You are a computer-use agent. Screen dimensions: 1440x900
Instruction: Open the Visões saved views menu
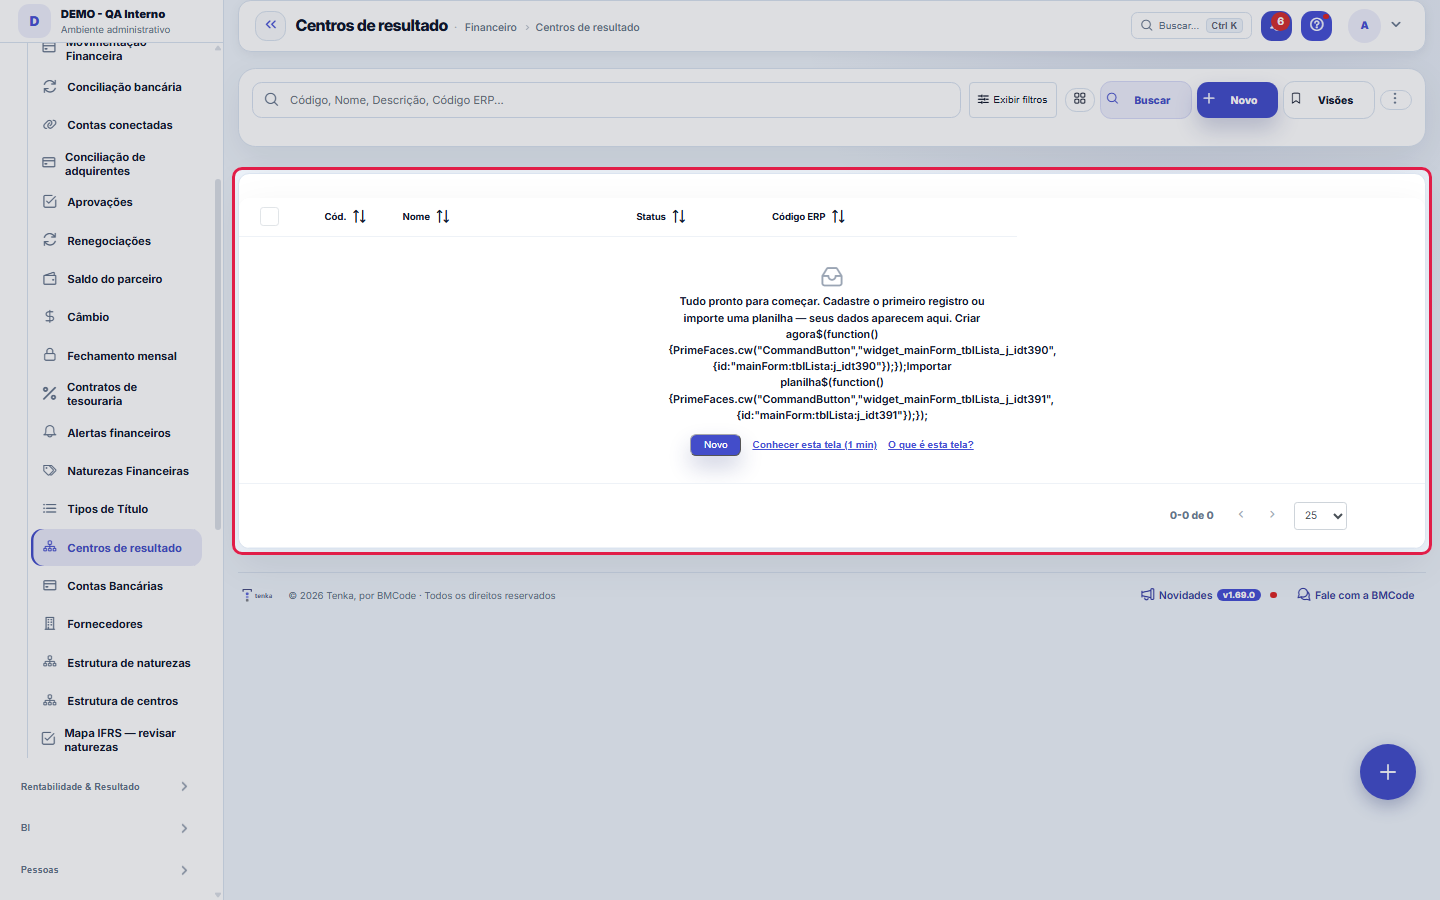1328,100
